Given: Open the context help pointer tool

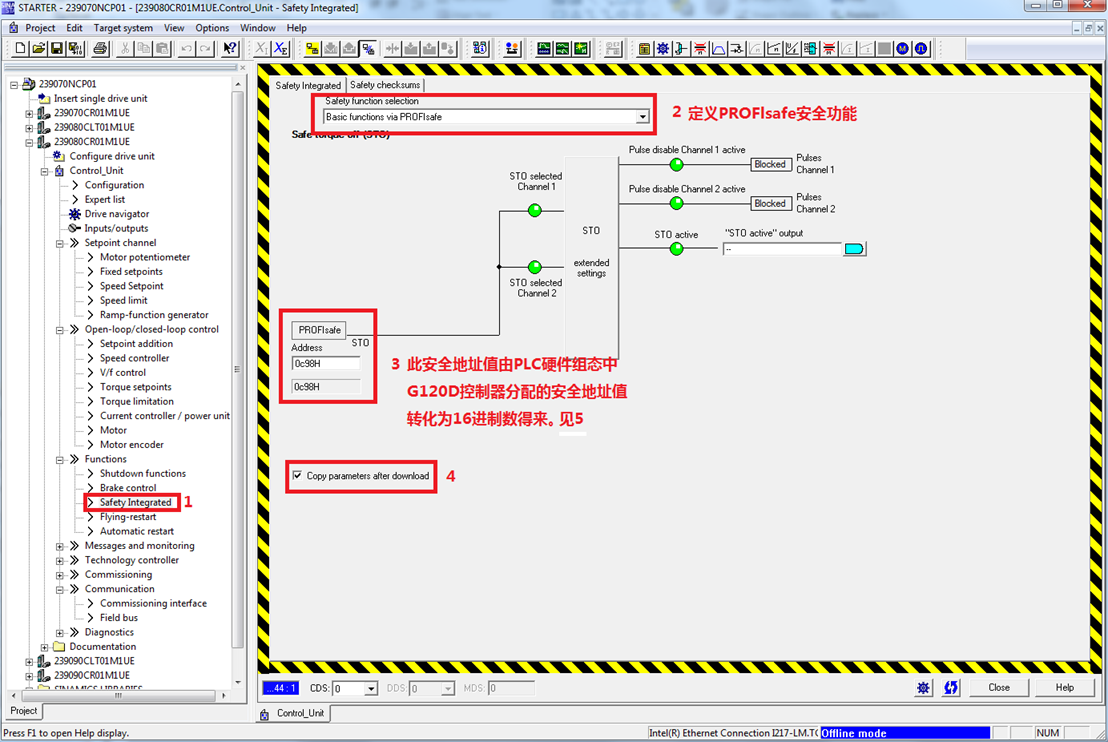Looking at the screenshot, I should (230, 48).
